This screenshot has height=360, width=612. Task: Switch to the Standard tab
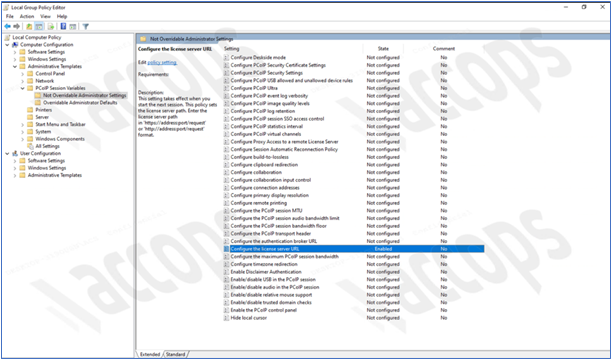(x=175, y=355)
